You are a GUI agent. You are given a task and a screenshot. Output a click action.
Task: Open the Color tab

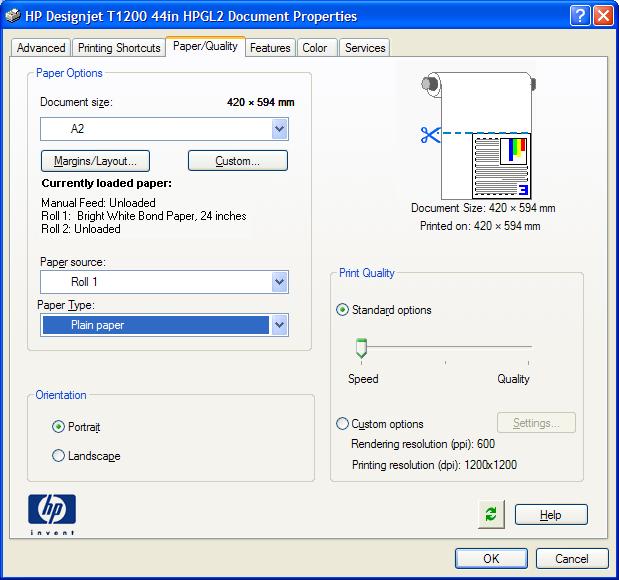pyautogui.click(x=315, y=48)
